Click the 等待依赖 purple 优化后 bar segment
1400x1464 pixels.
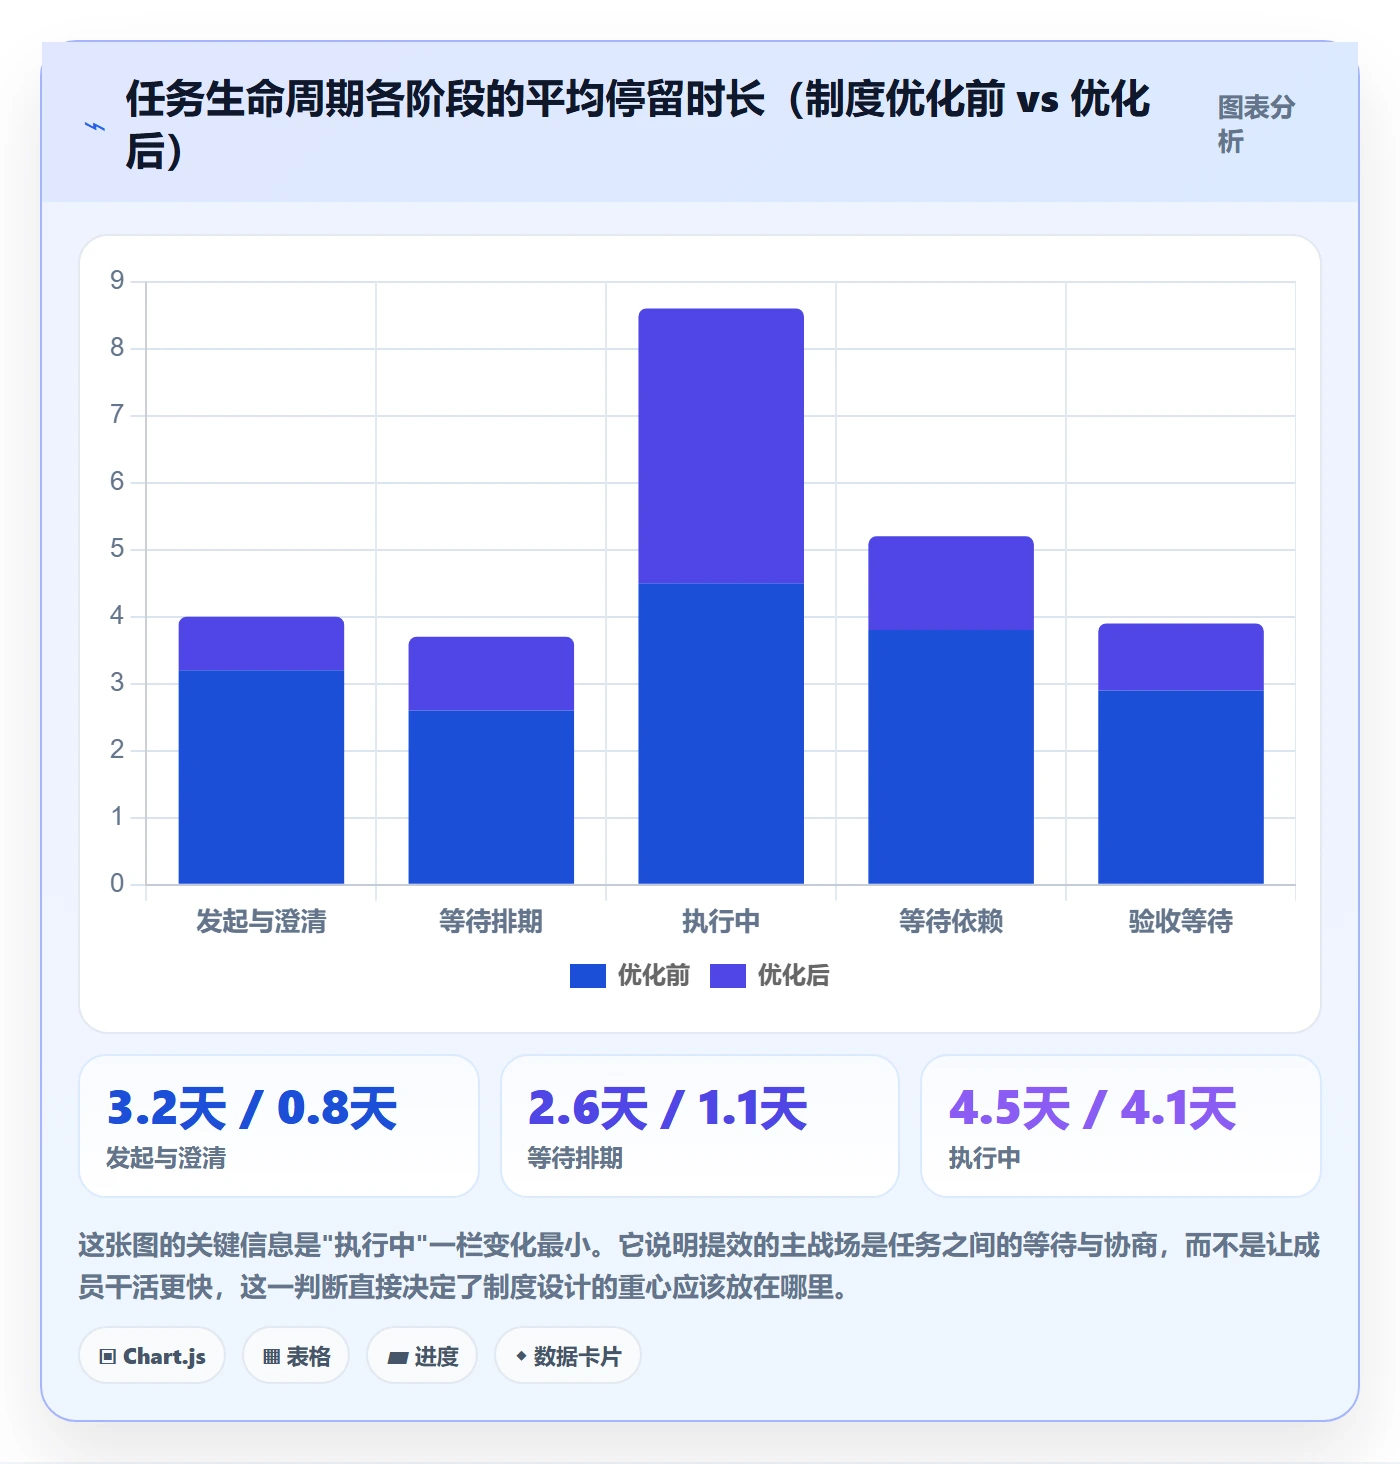pyautogui.click(x=951, y=583)
